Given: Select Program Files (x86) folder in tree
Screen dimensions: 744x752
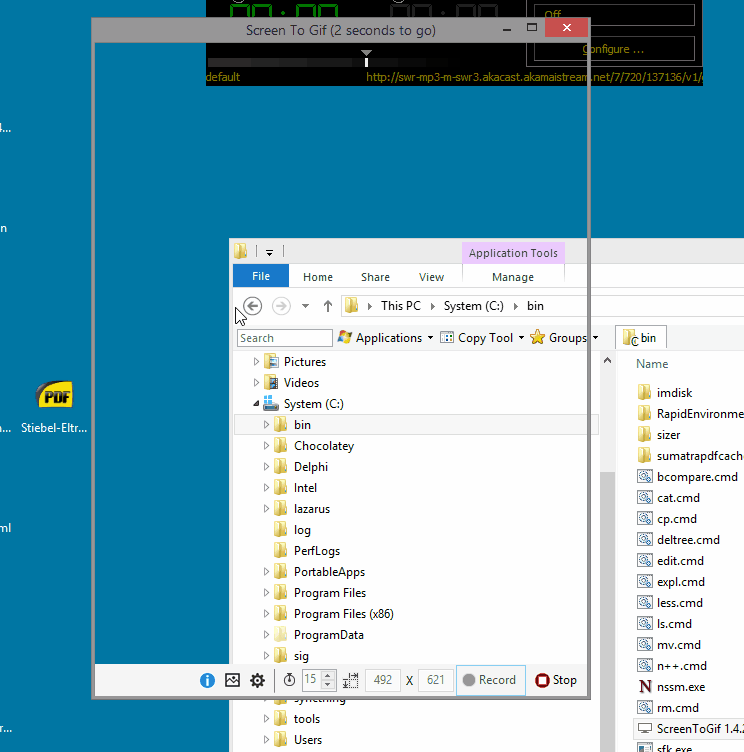Looking at the screenshot, I should click(343, 614).
